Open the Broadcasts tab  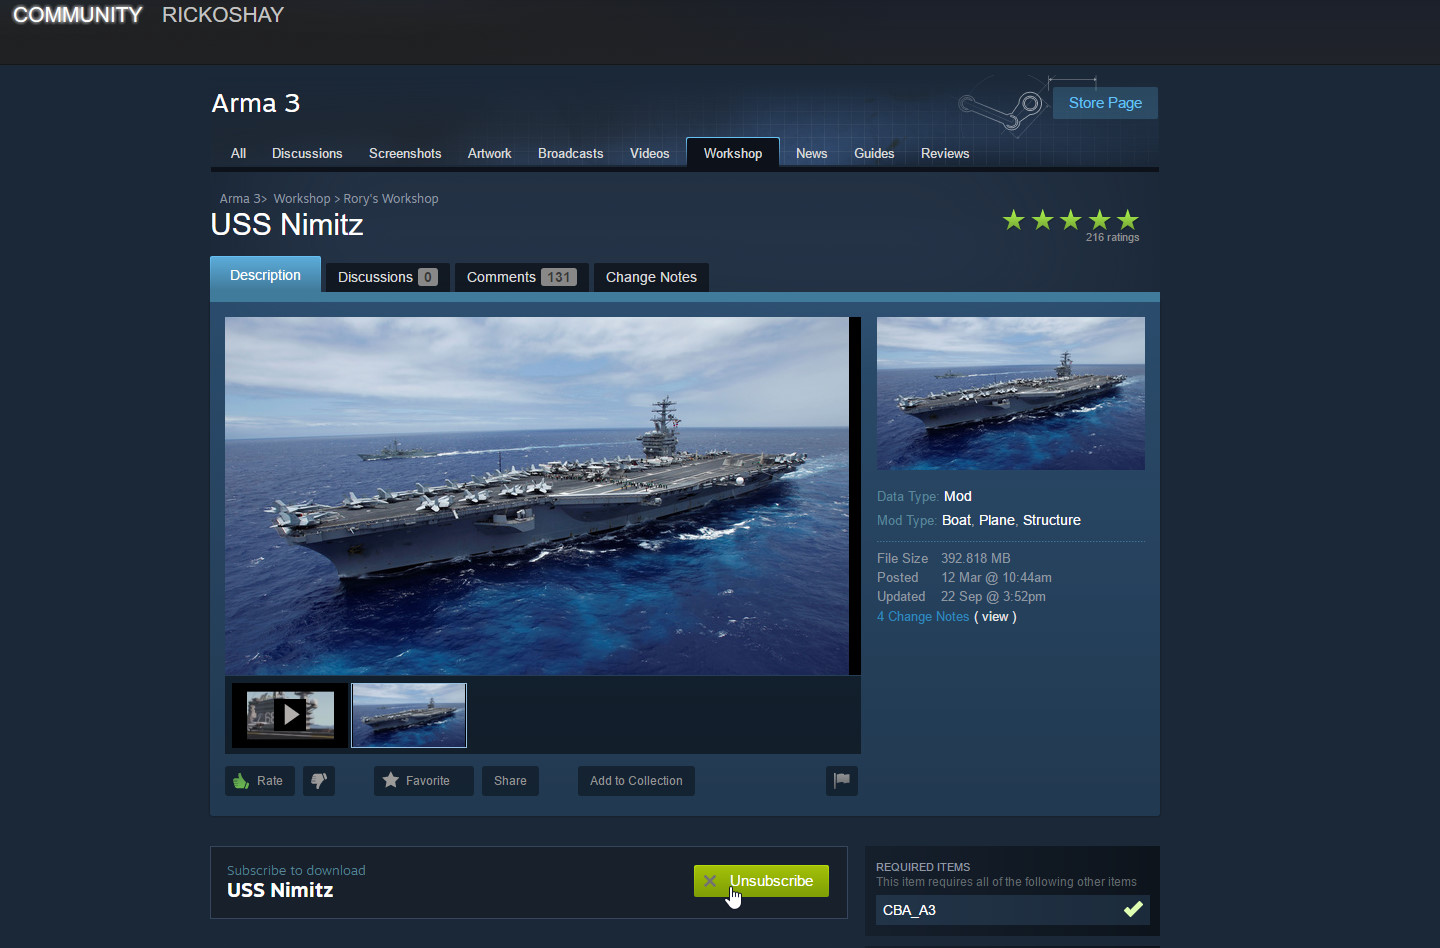pos(571,153)
